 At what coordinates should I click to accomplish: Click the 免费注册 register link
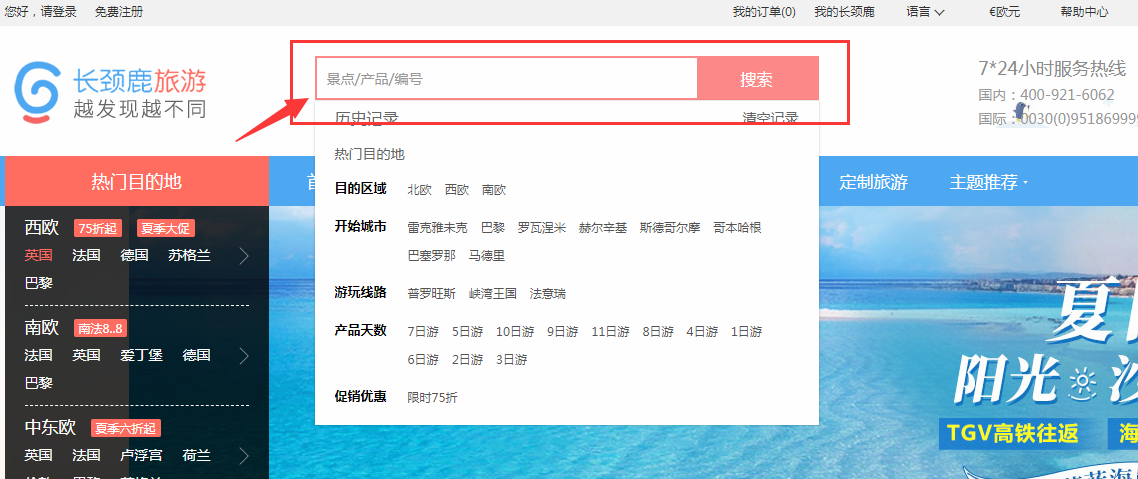point(119,12)
